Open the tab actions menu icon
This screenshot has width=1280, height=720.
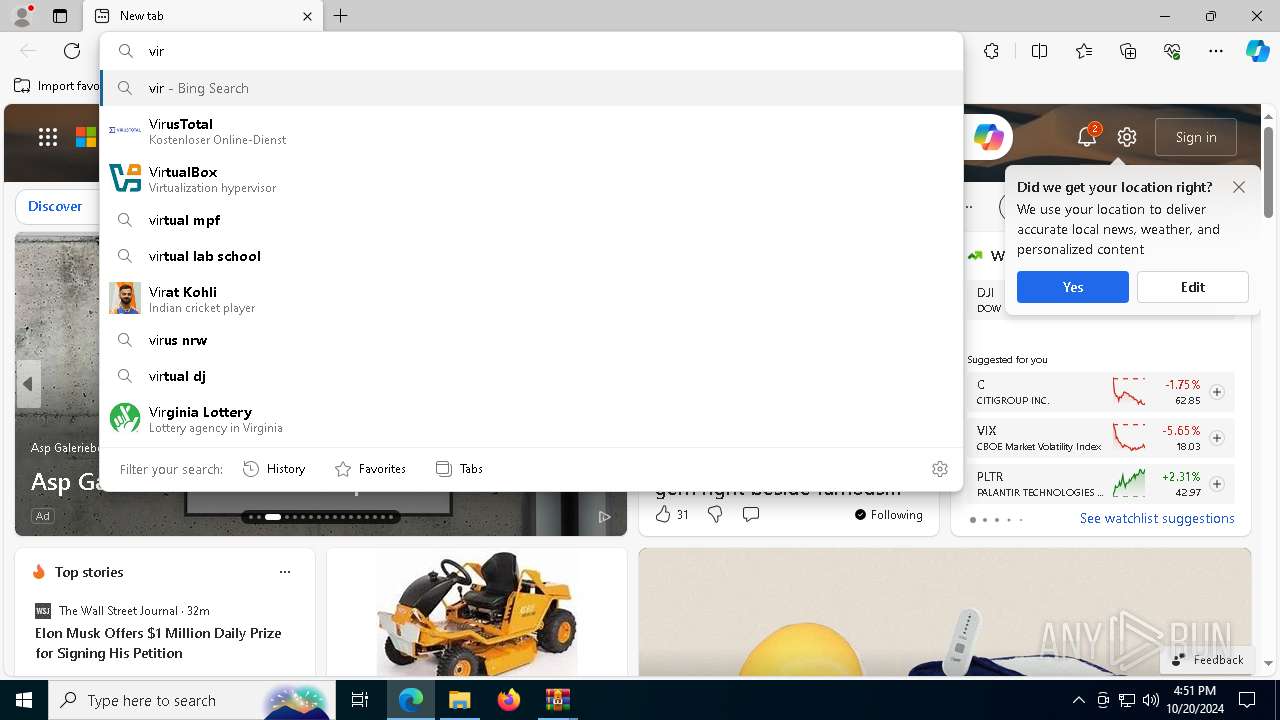point(60,16)
